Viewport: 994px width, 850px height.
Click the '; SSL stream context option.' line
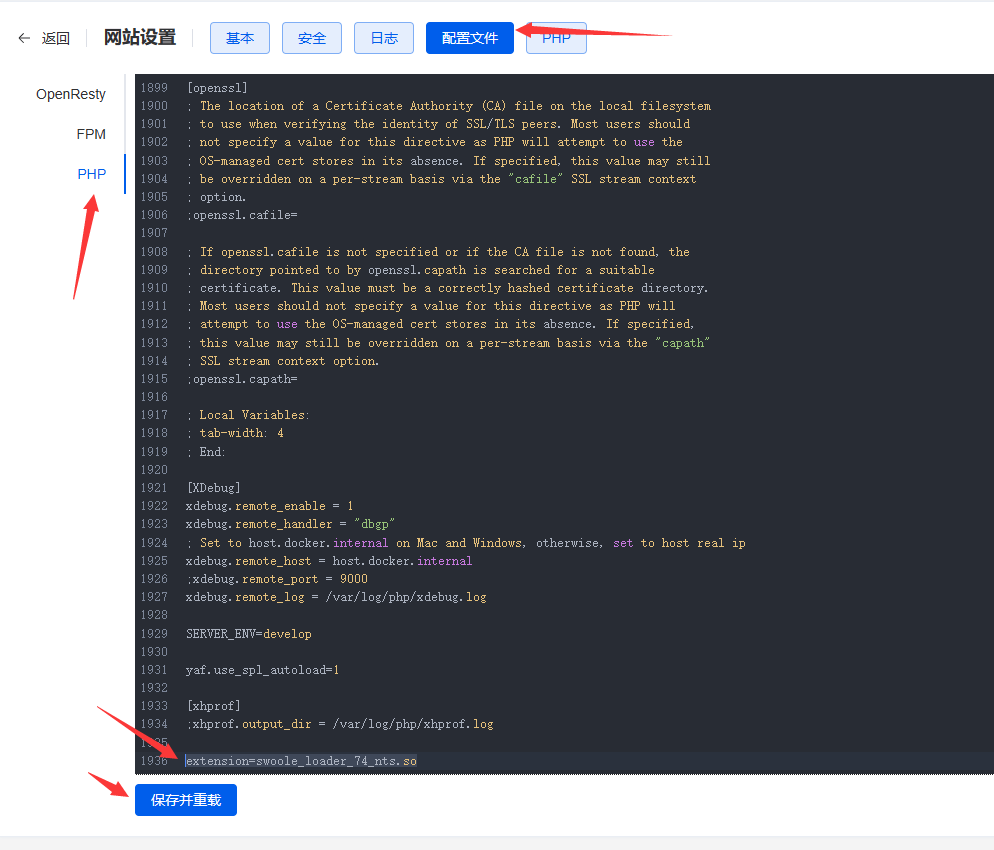point(283,361)
